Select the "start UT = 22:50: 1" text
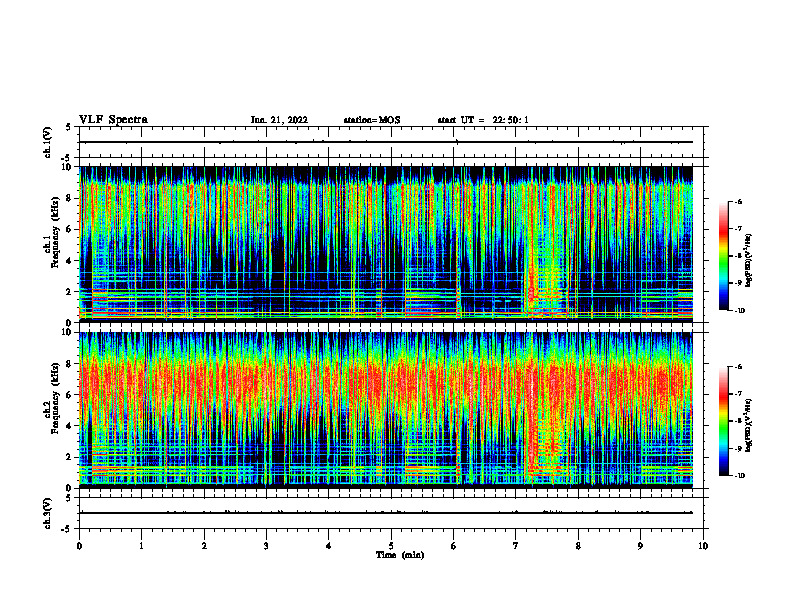The width and height of the screenshot is (792, 612). click(483, 120)
